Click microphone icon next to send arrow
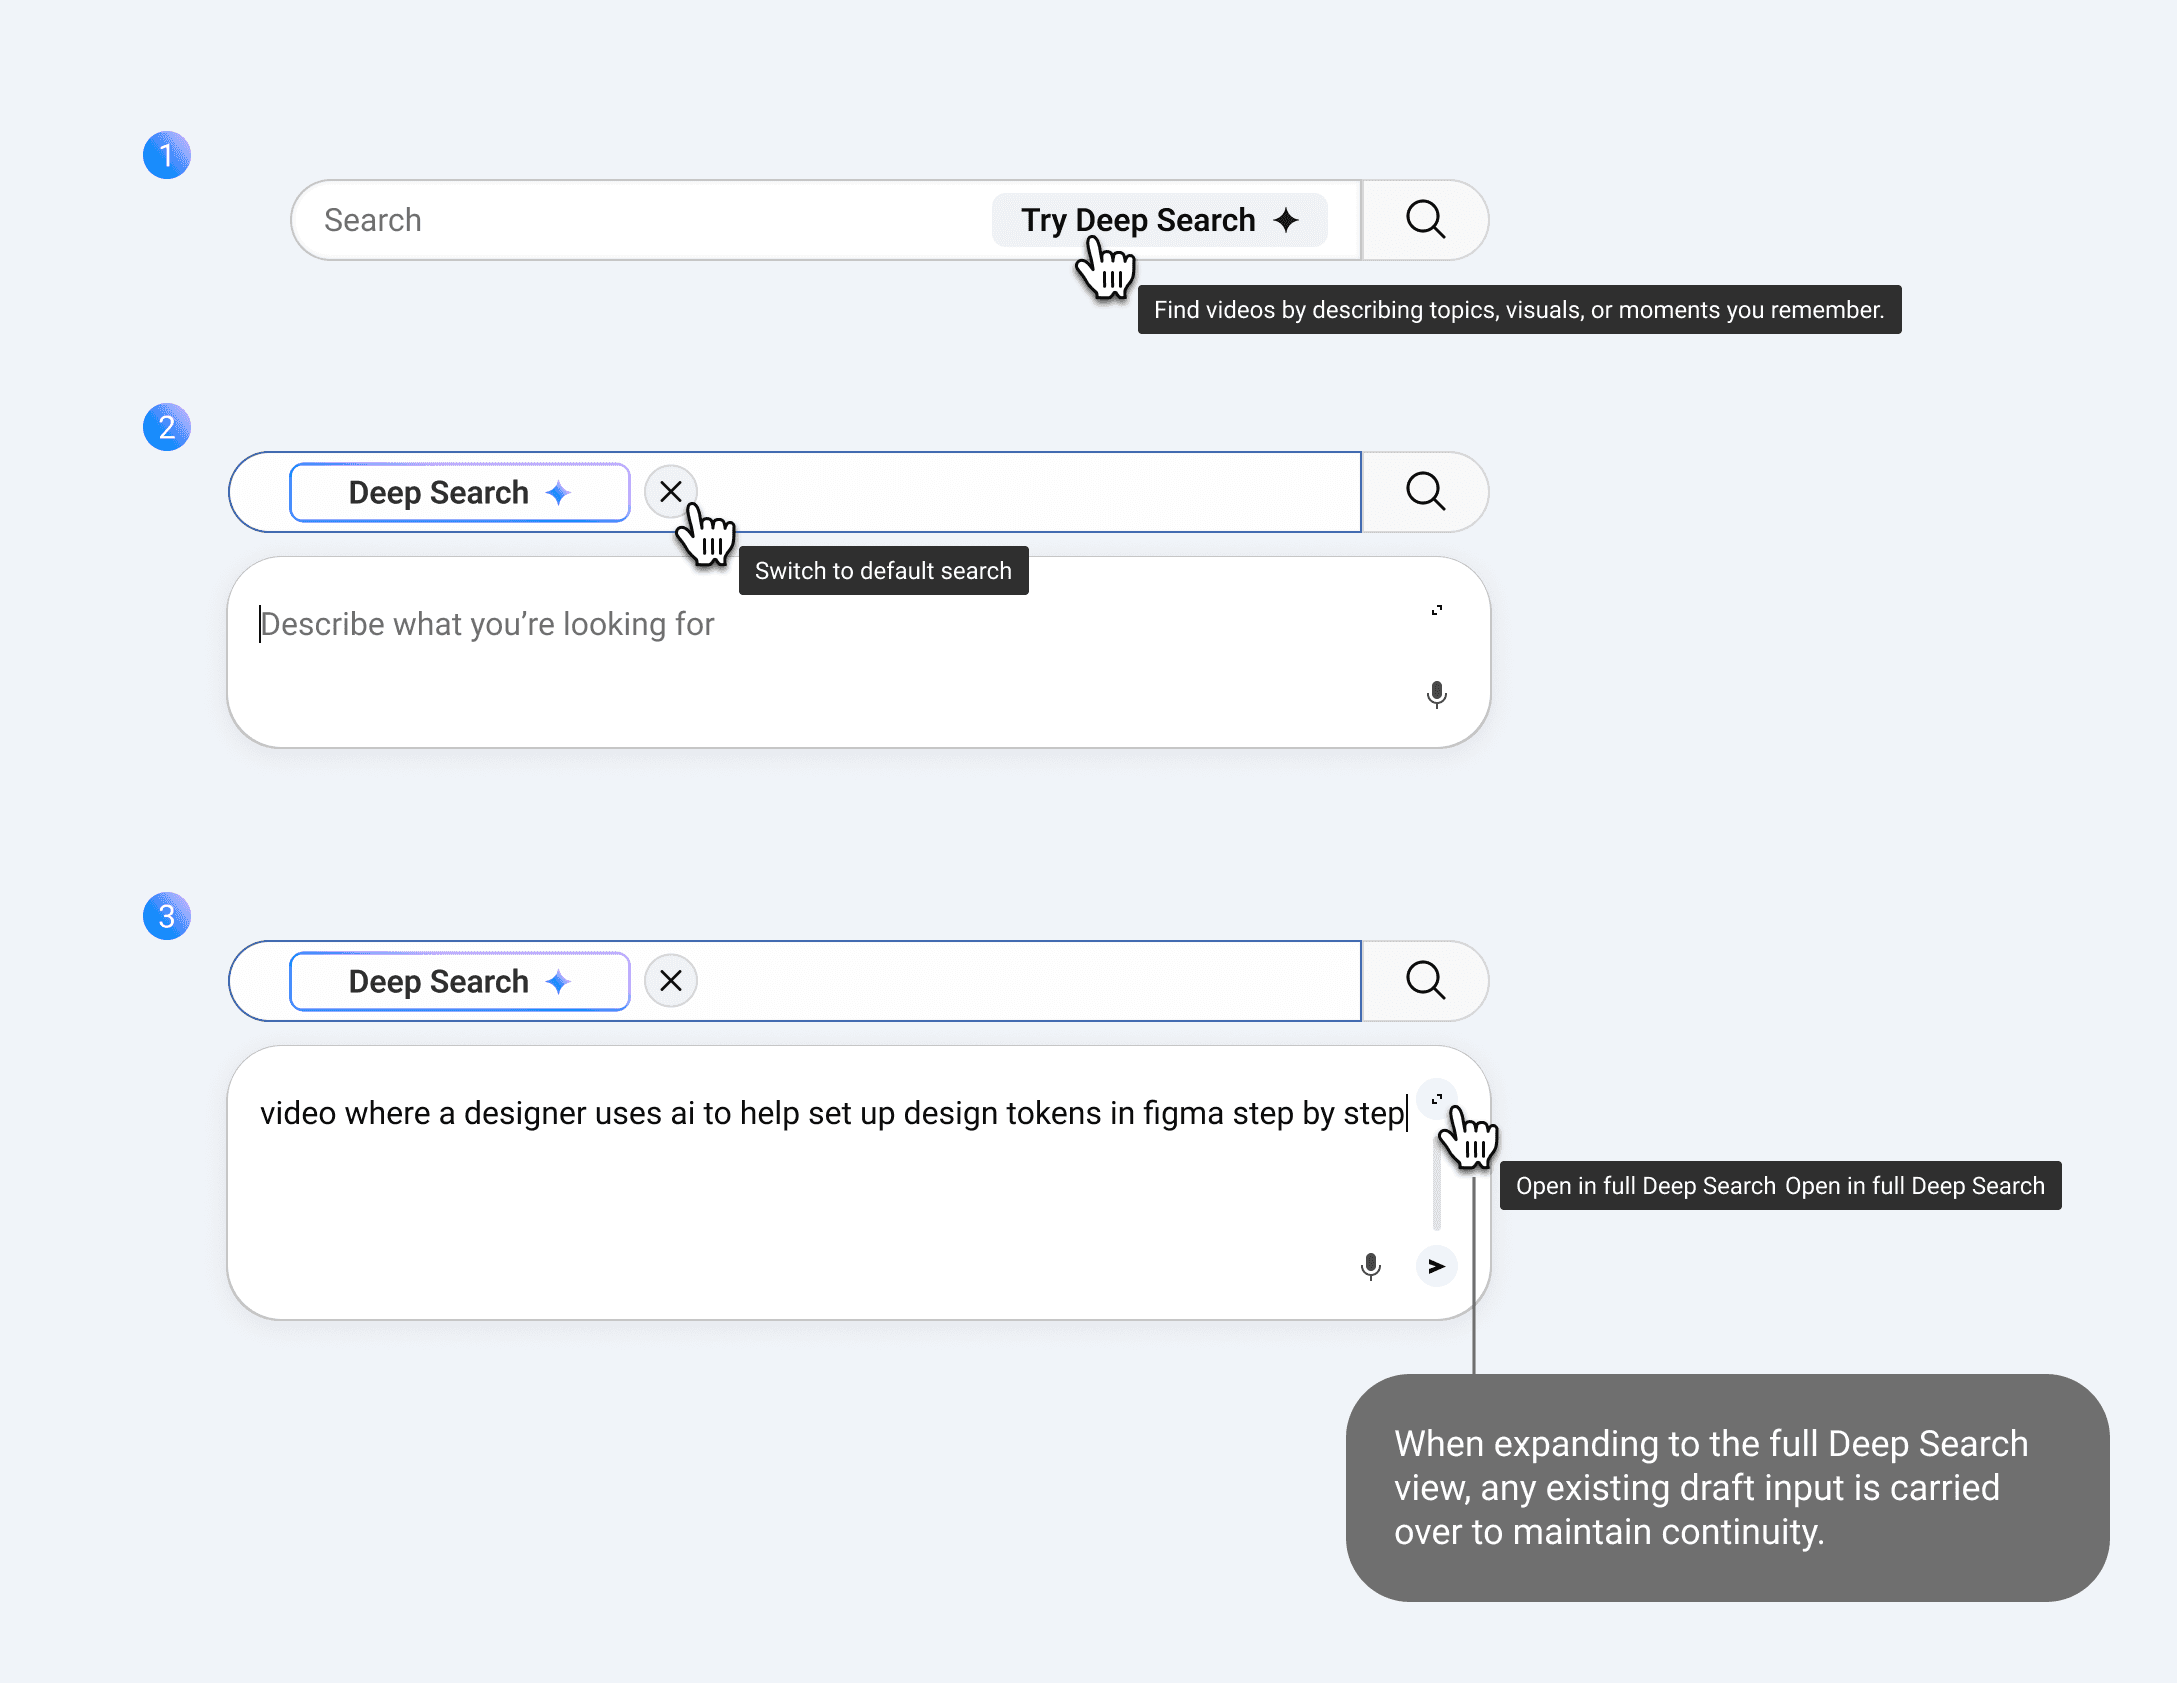The image size is (2177, 1683). coord(1371,1266)
